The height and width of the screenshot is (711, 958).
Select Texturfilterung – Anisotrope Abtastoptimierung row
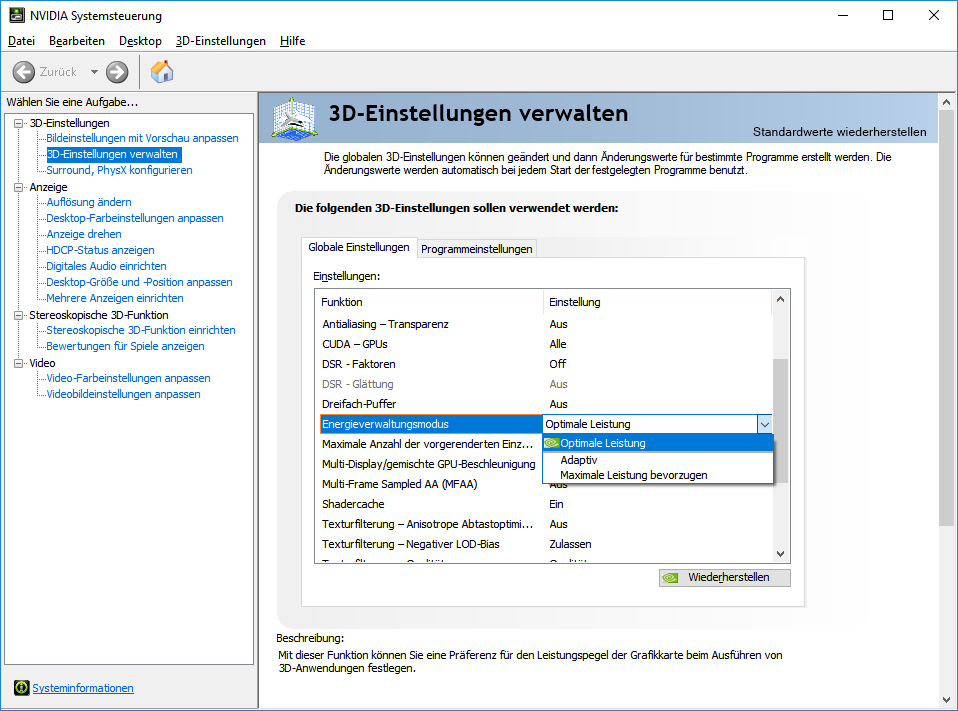tap(544, 524)
